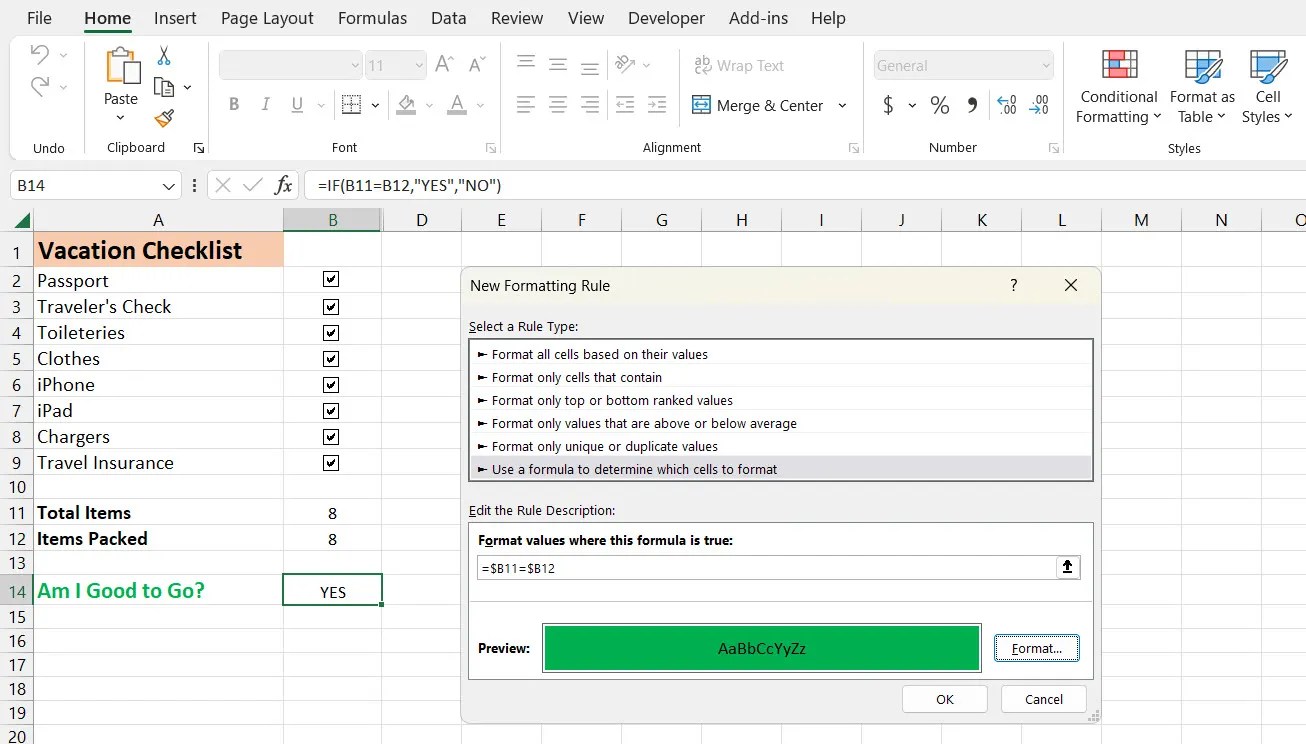The width and height of the screenshot is (1306, 744).
Task: Enable Wrap Text
Action: point(739,65)
